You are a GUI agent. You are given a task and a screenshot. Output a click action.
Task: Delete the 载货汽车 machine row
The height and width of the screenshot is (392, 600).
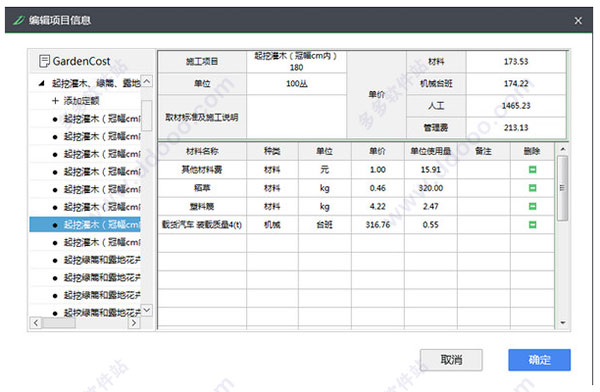(532, 225)
